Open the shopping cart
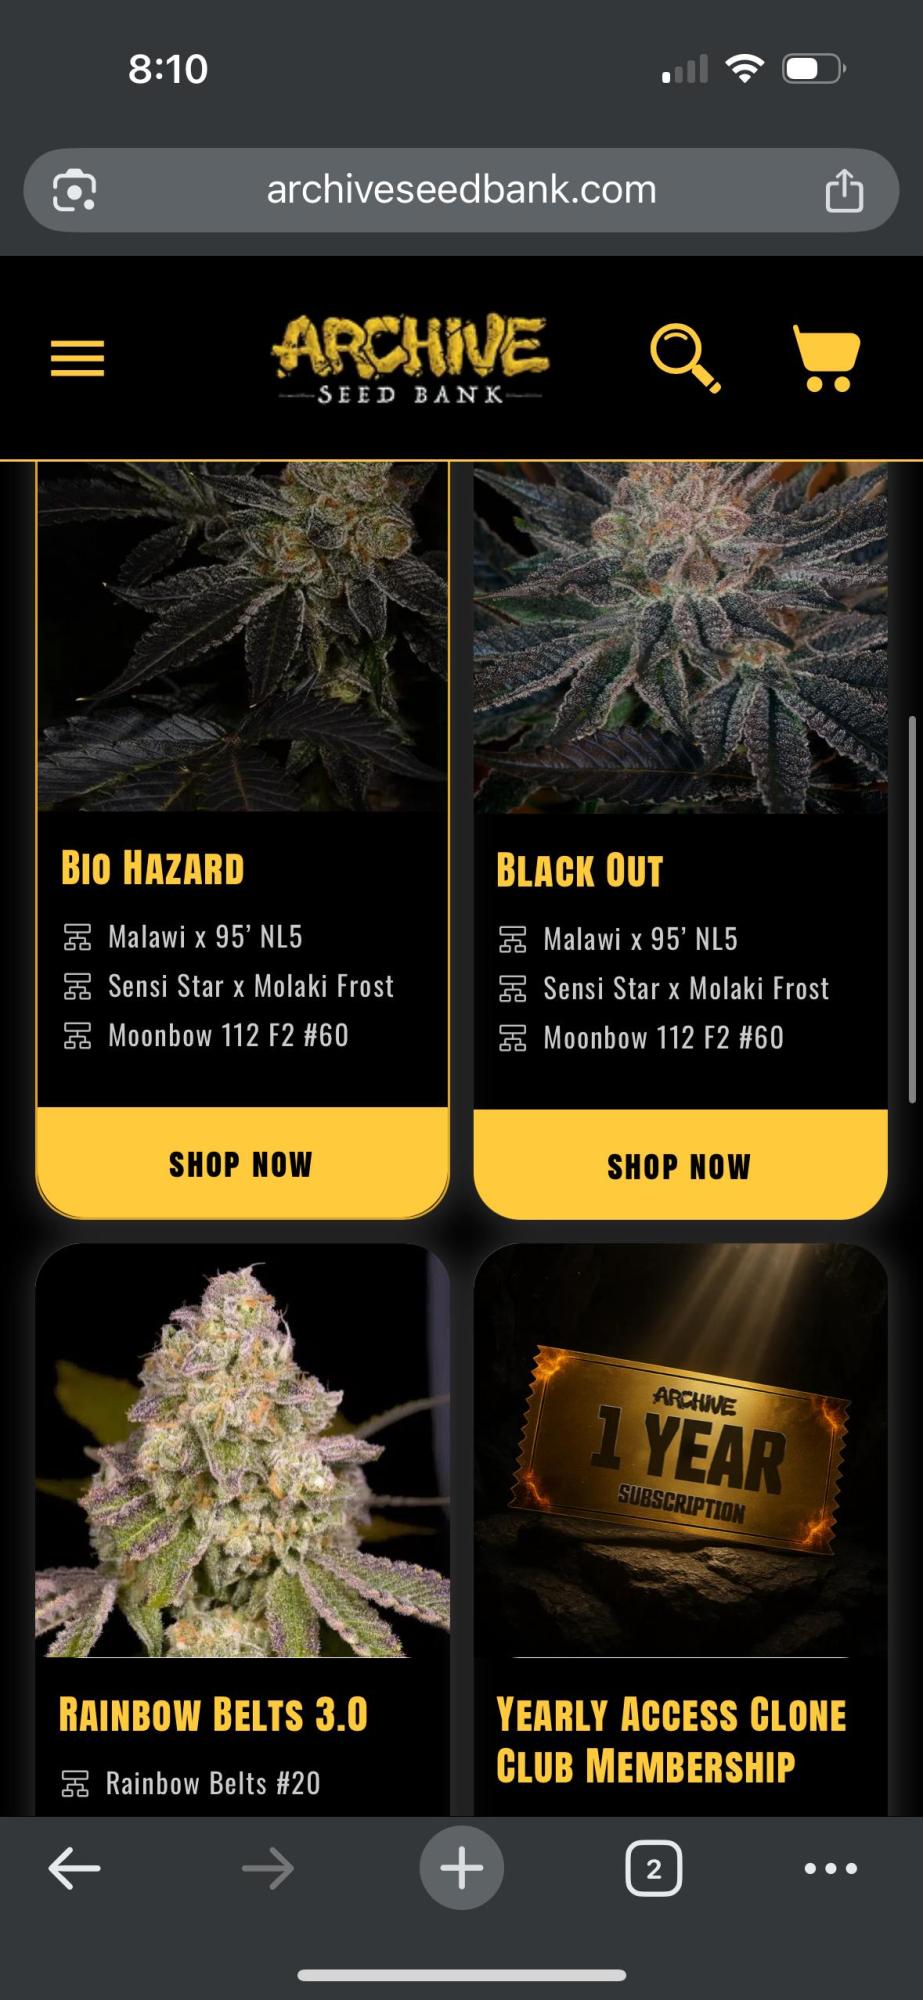 (x=826, y=357)
